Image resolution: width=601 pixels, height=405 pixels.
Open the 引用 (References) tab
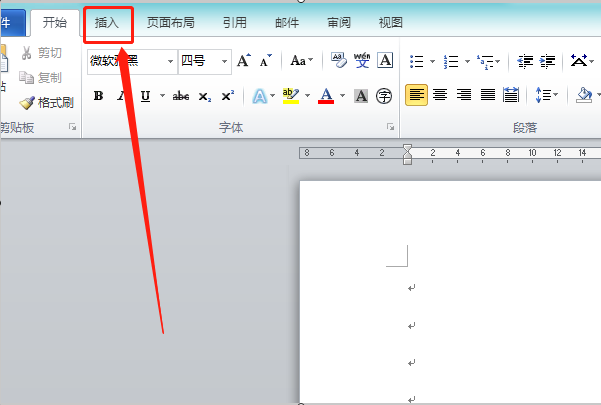[x=235, y=23]
